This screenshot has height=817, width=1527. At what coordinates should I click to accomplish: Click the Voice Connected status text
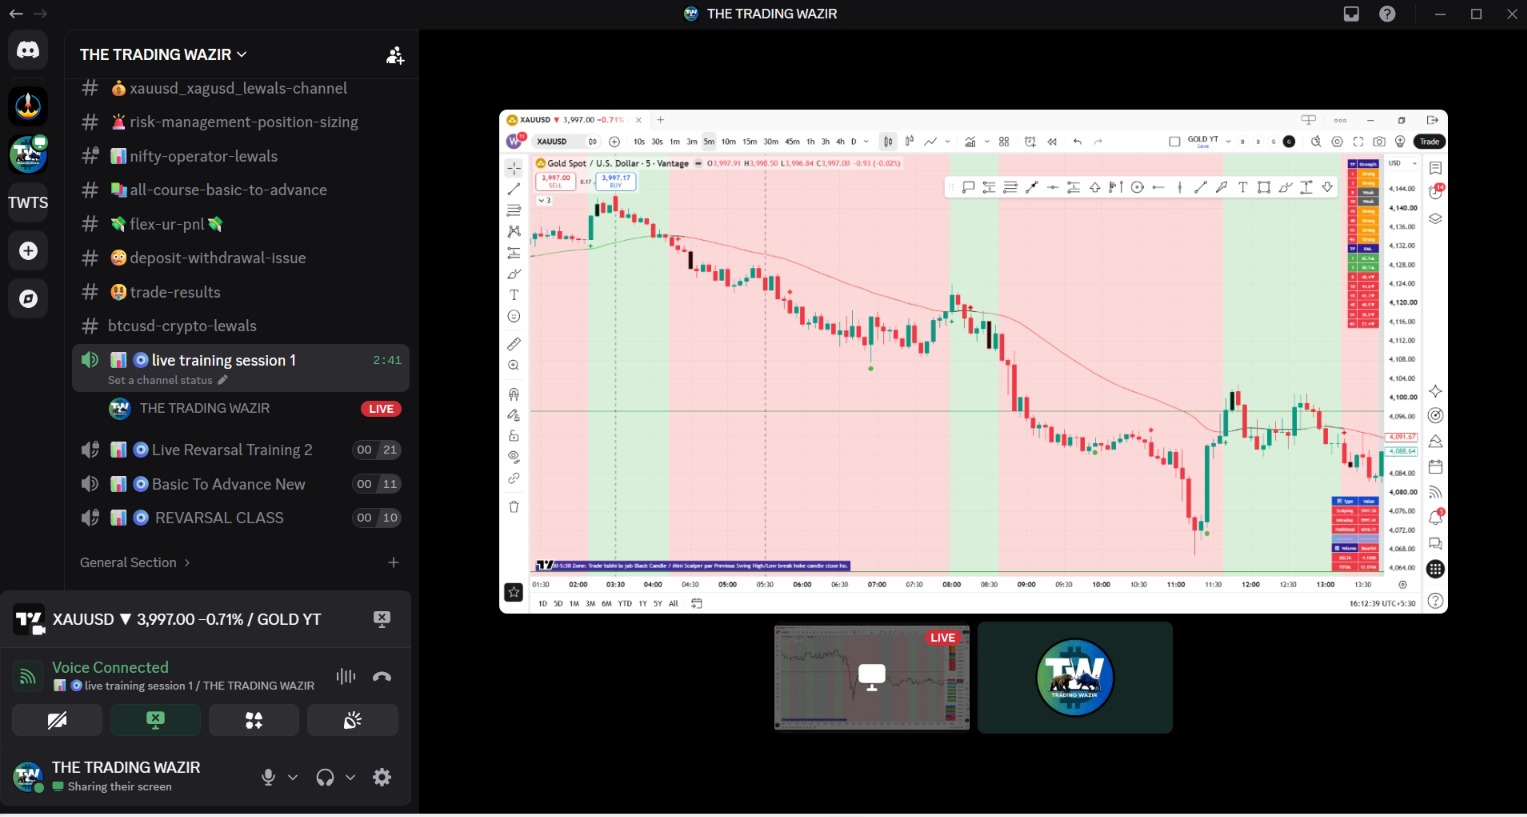pos(110,667)
